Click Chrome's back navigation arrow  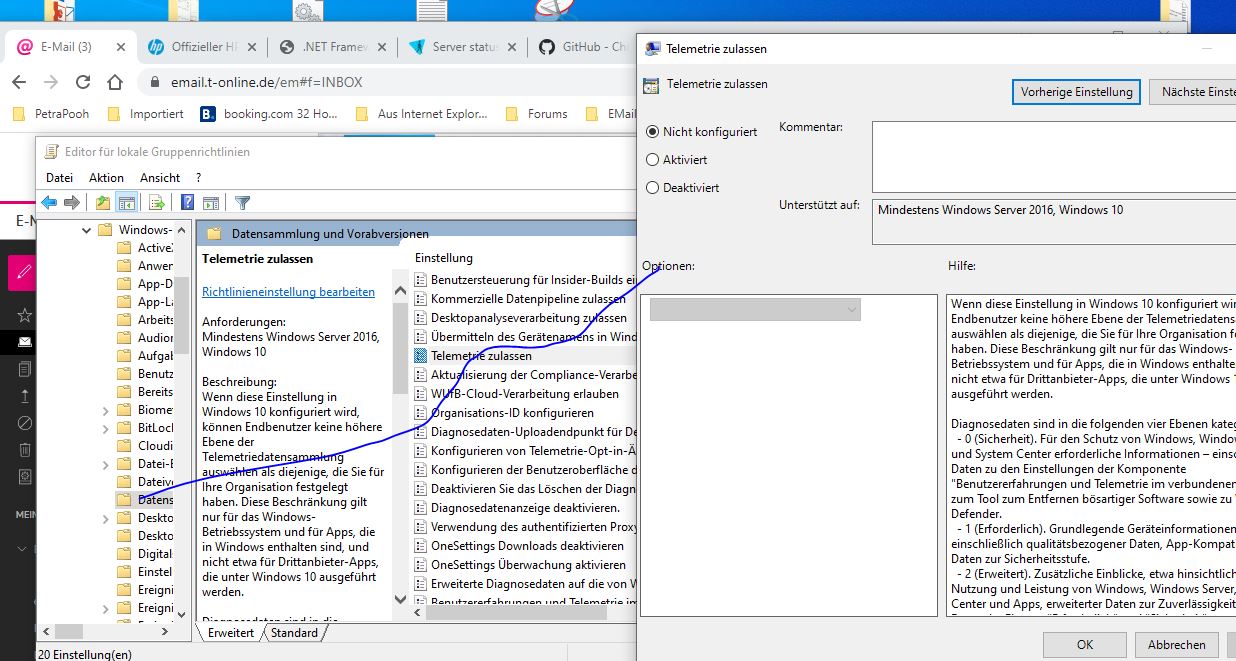coord(19,82)
